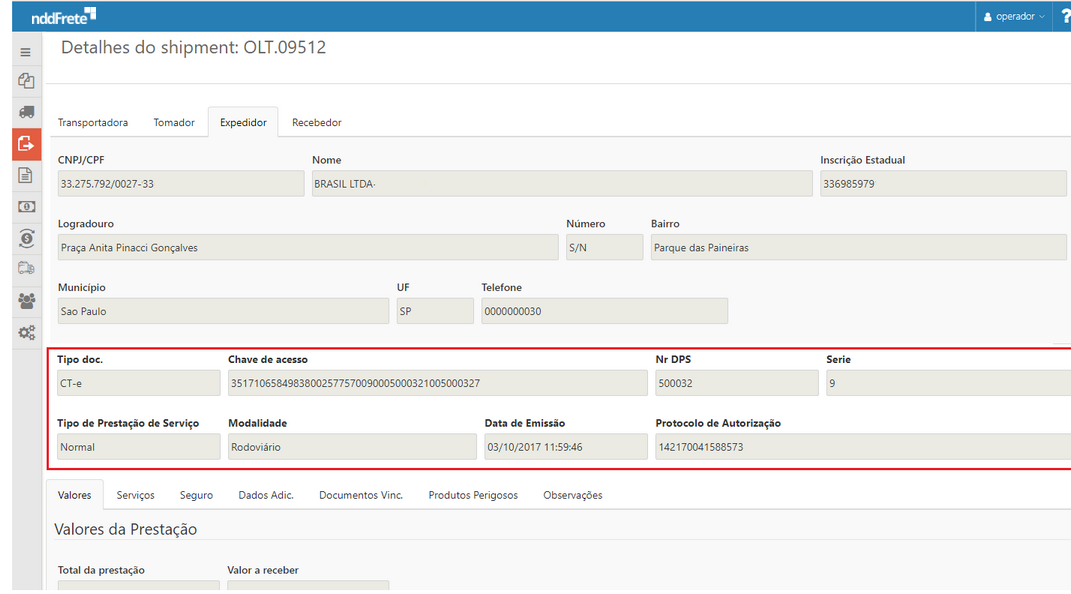The width and height of the screenshot is (1071, 594).
Task: Open the settings gears icon in sidebar
Action: (x=26, y=332)
